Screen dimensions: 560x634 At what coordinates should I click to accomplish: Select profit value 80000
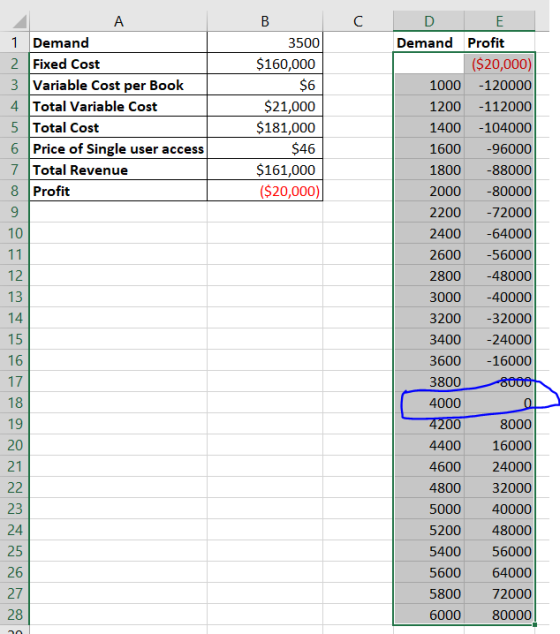click(x=500, y=615)
